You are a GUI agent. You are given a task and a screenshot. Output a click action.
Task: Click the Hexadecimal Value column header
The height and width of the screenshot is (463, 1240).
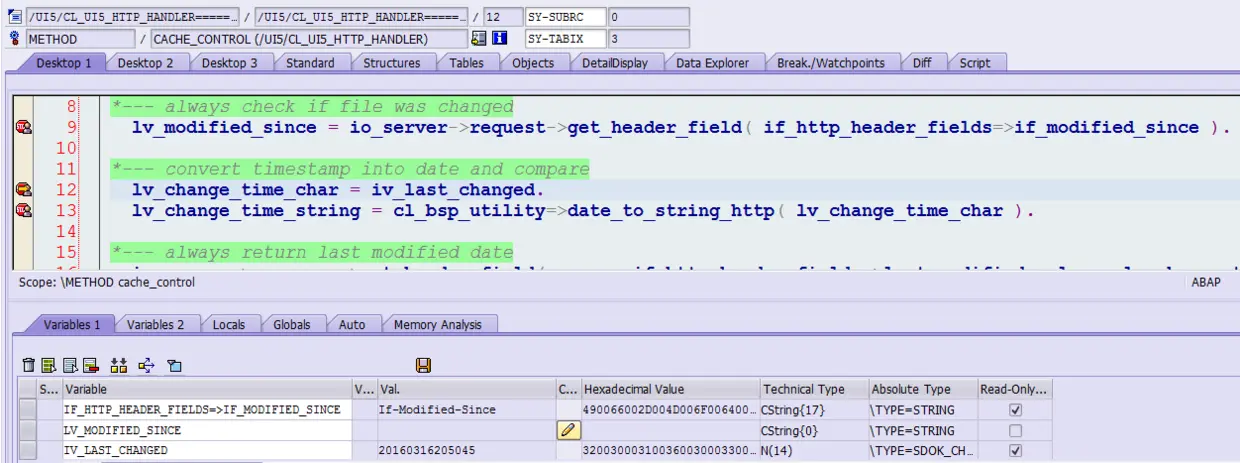(x=670, y=389)
